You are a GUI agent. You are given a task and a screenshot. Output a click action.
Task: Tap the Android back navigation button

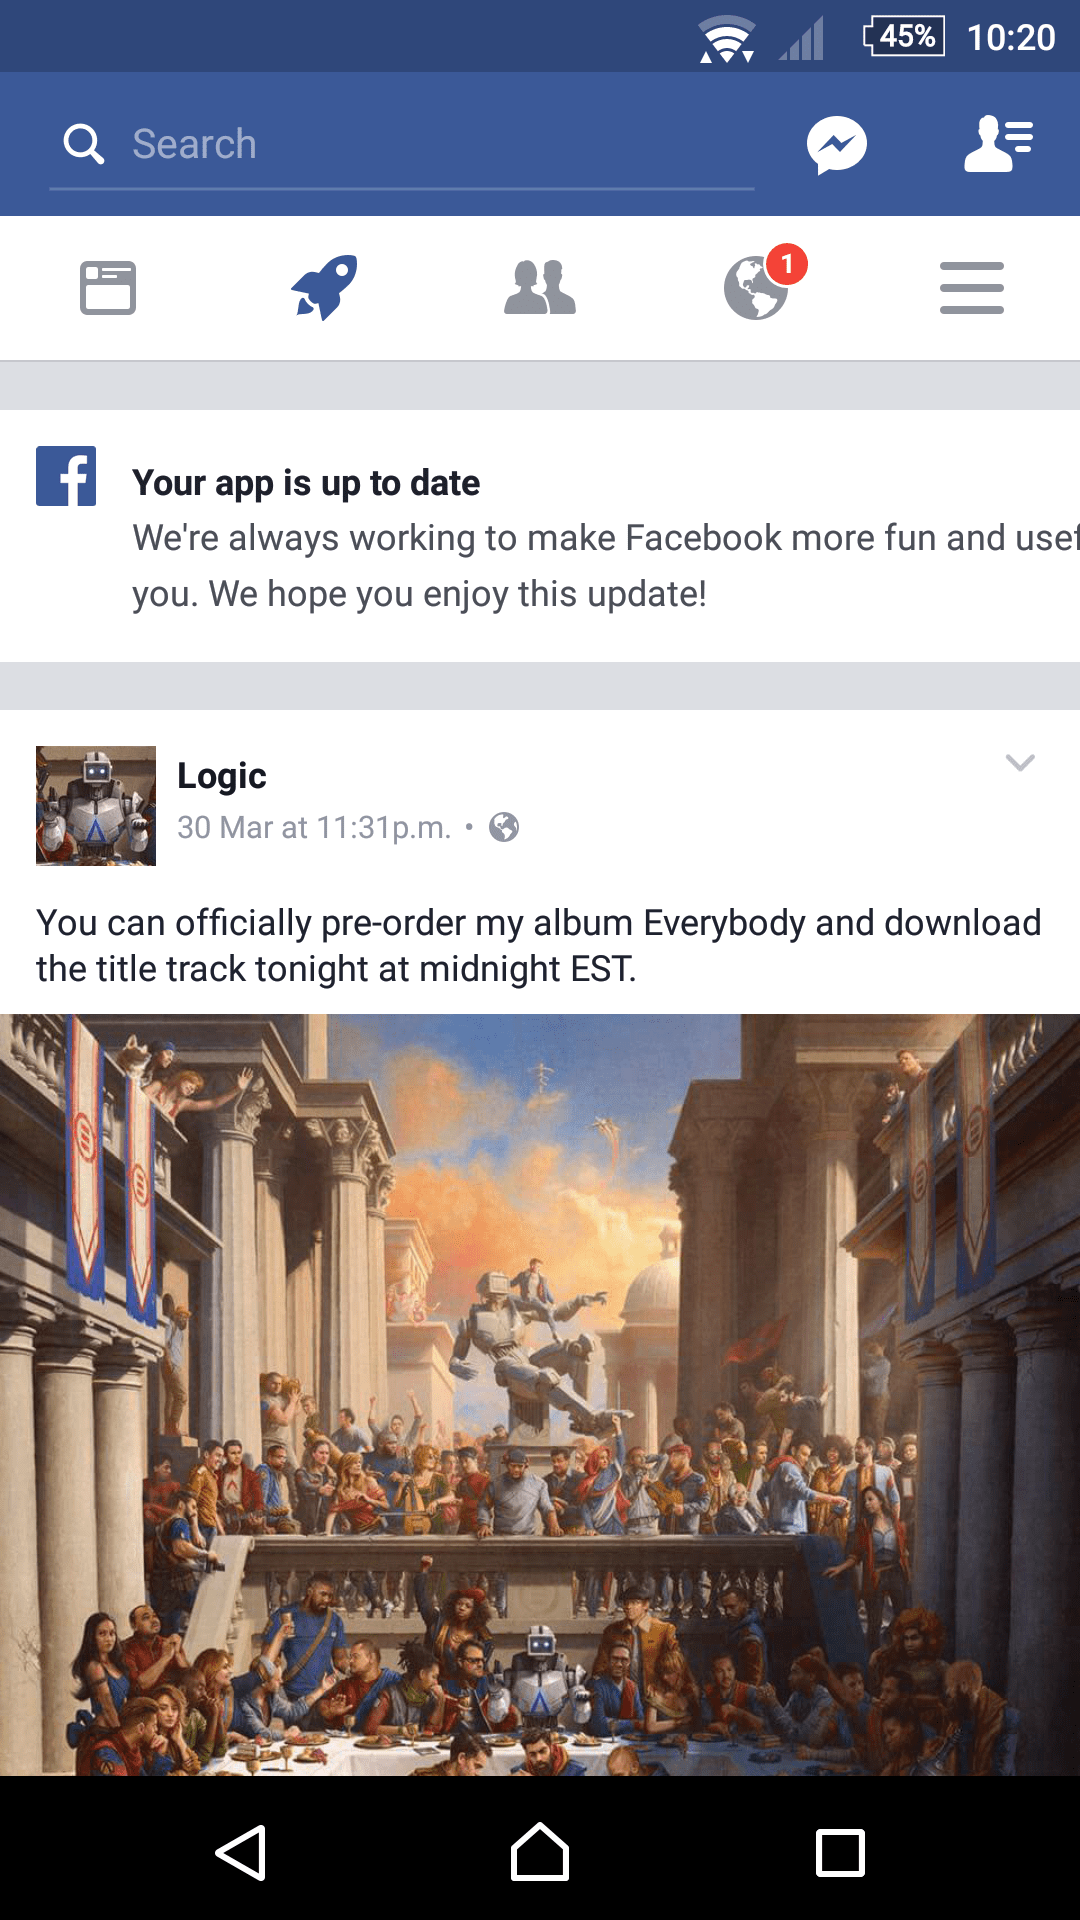[240, 1853]
